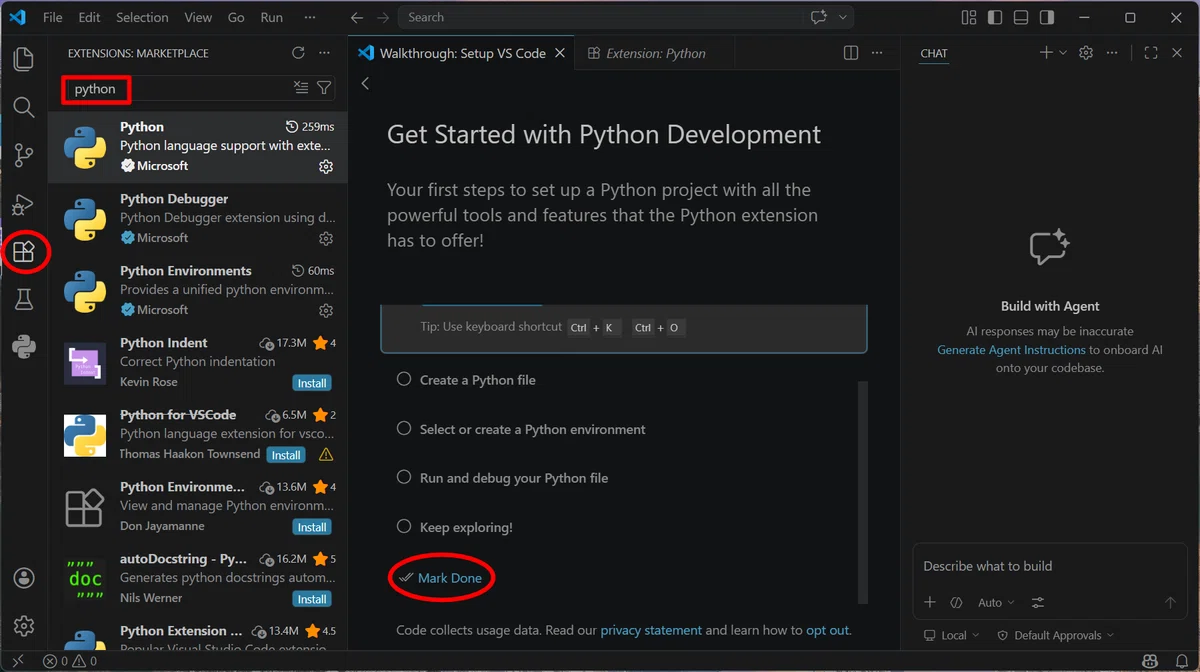Open the Accounts icon in activity bar

tap(24, 578)
